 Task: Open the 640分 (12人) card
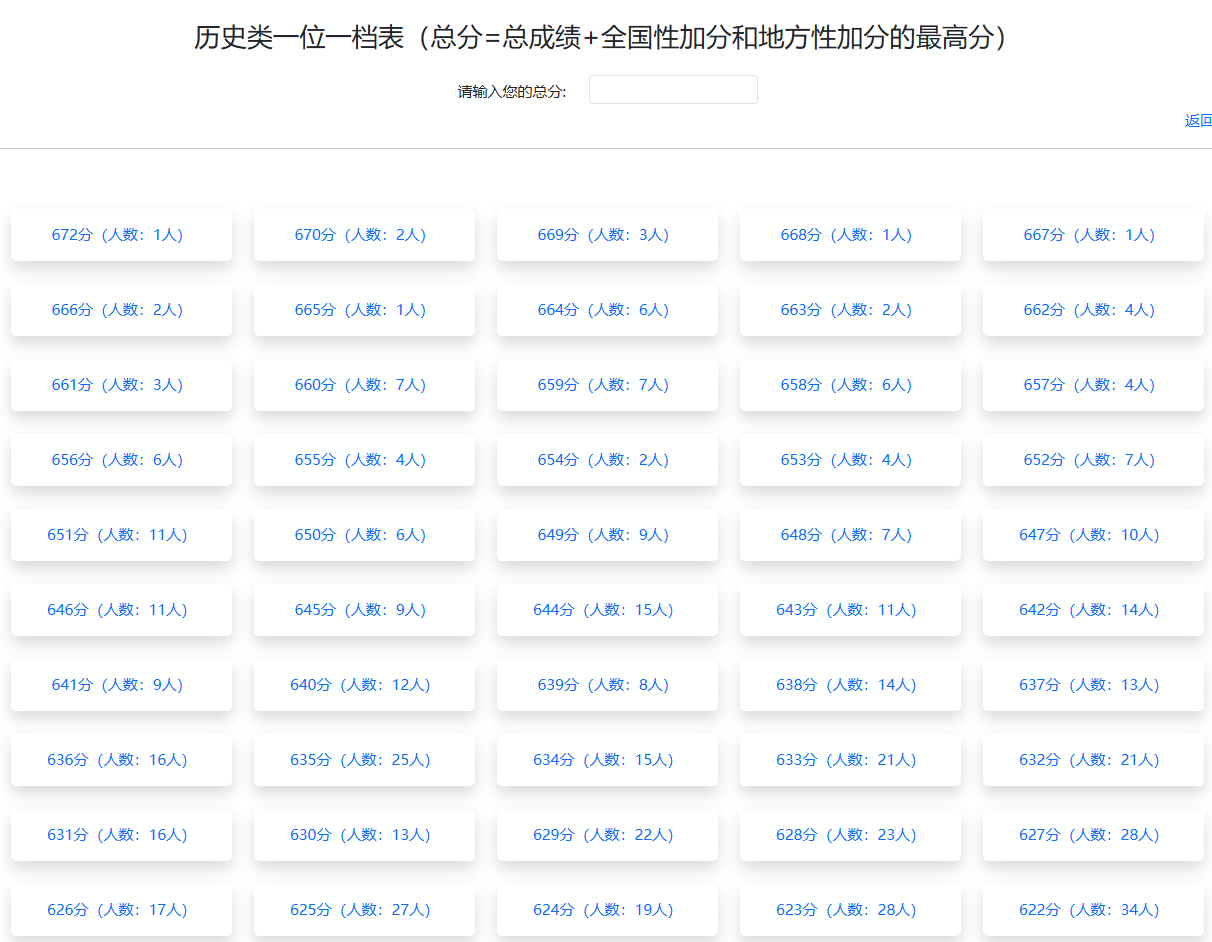(364, 685)
